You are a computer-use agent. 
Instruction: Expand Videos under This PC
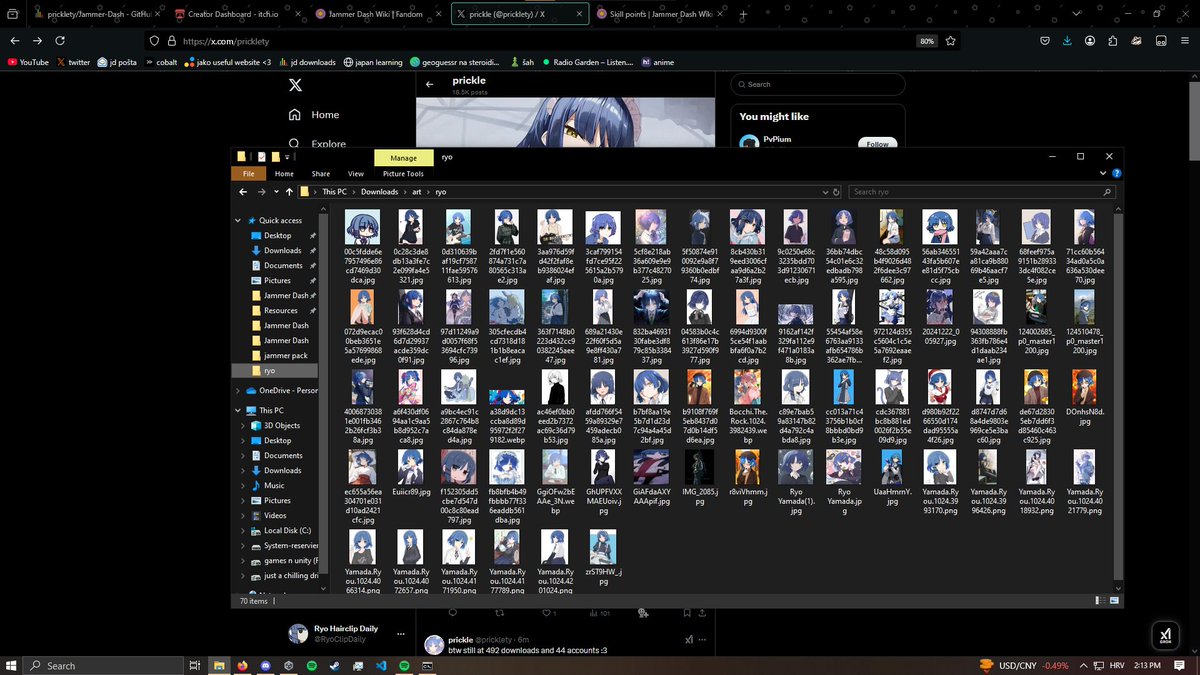(x=244, y=515)
